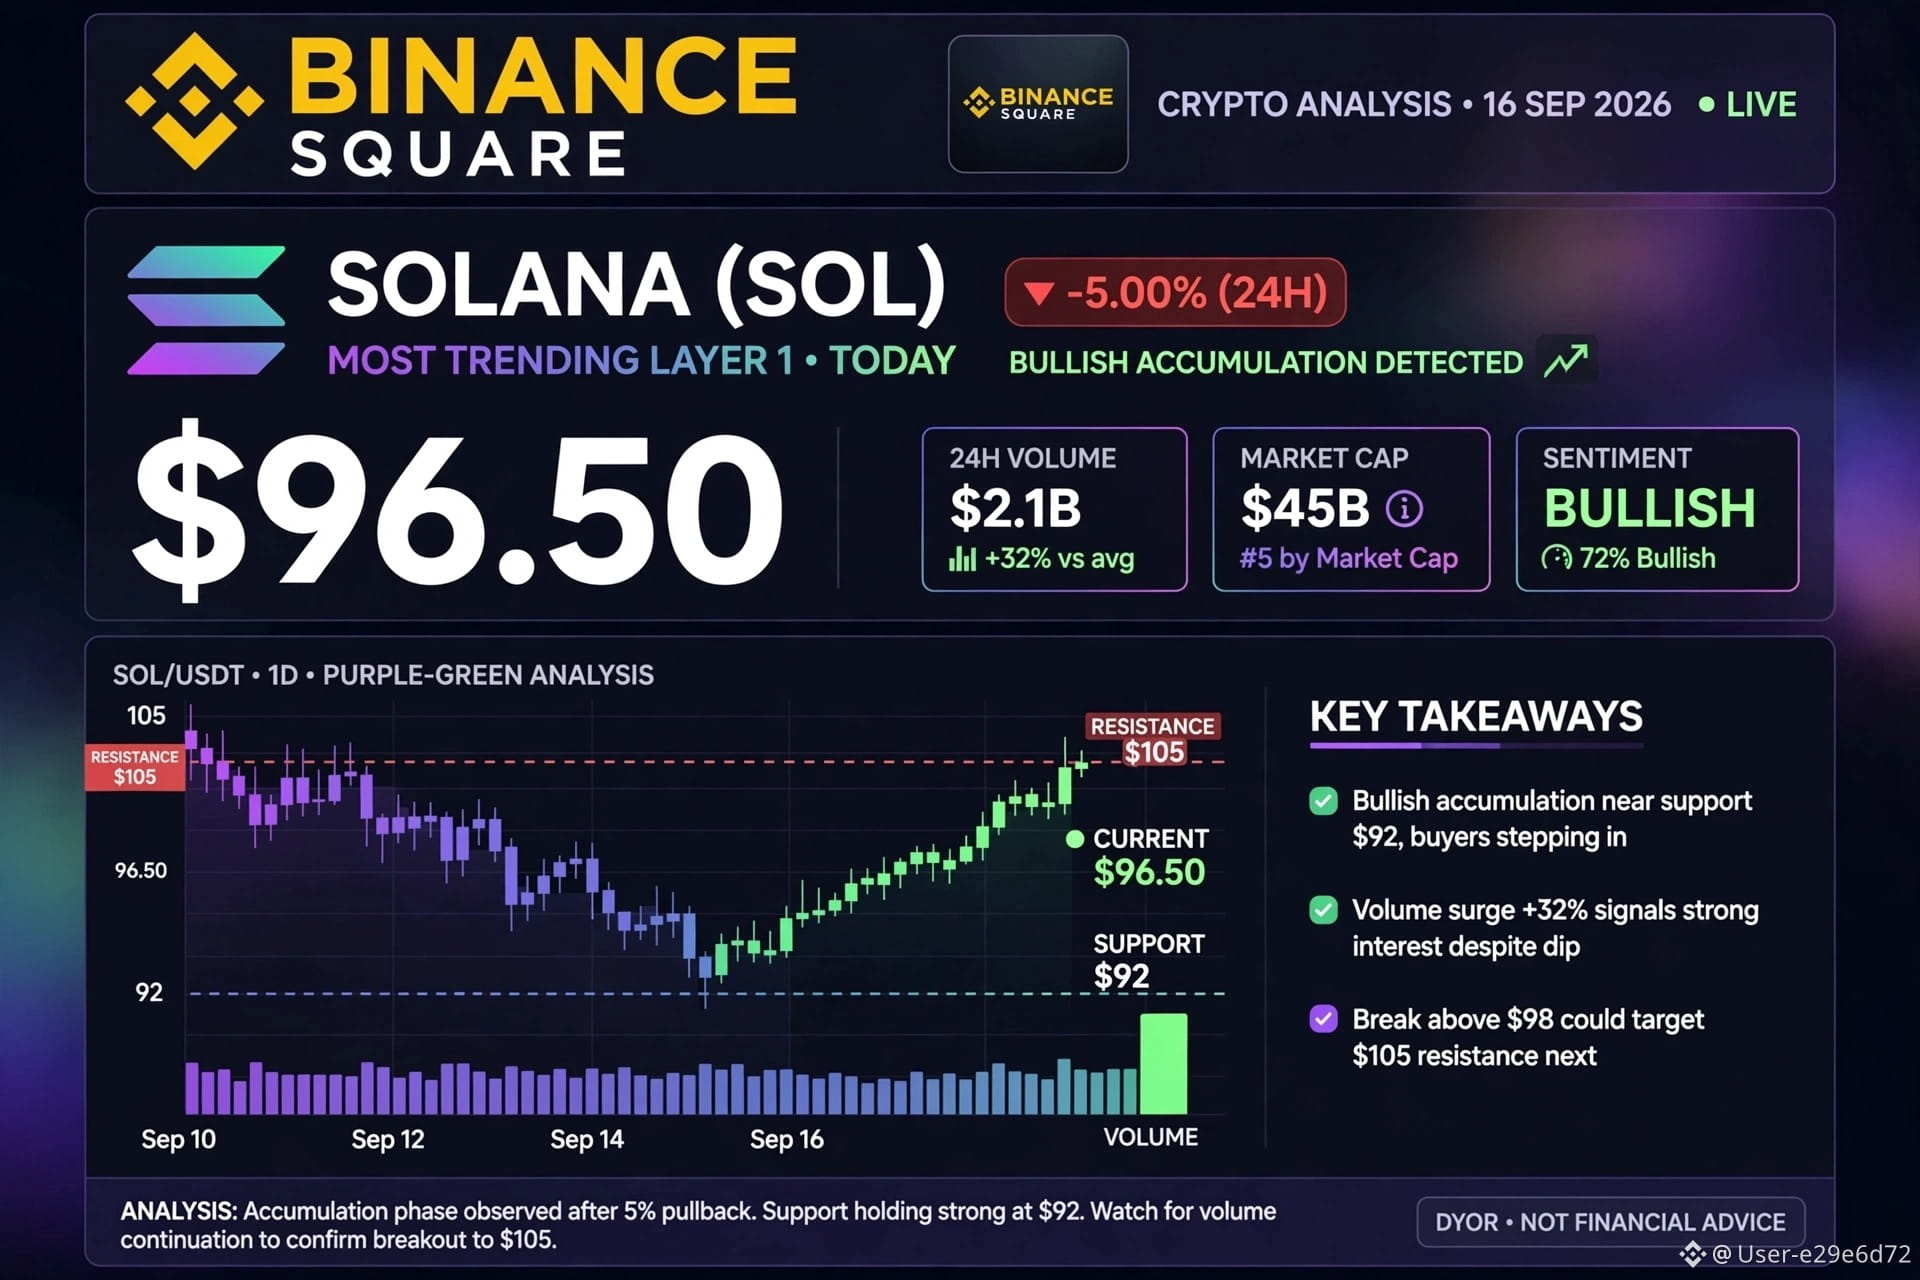Toggle the purple break above $98 checkbox
1920x1280 pixels.
coord(1323,1019)
